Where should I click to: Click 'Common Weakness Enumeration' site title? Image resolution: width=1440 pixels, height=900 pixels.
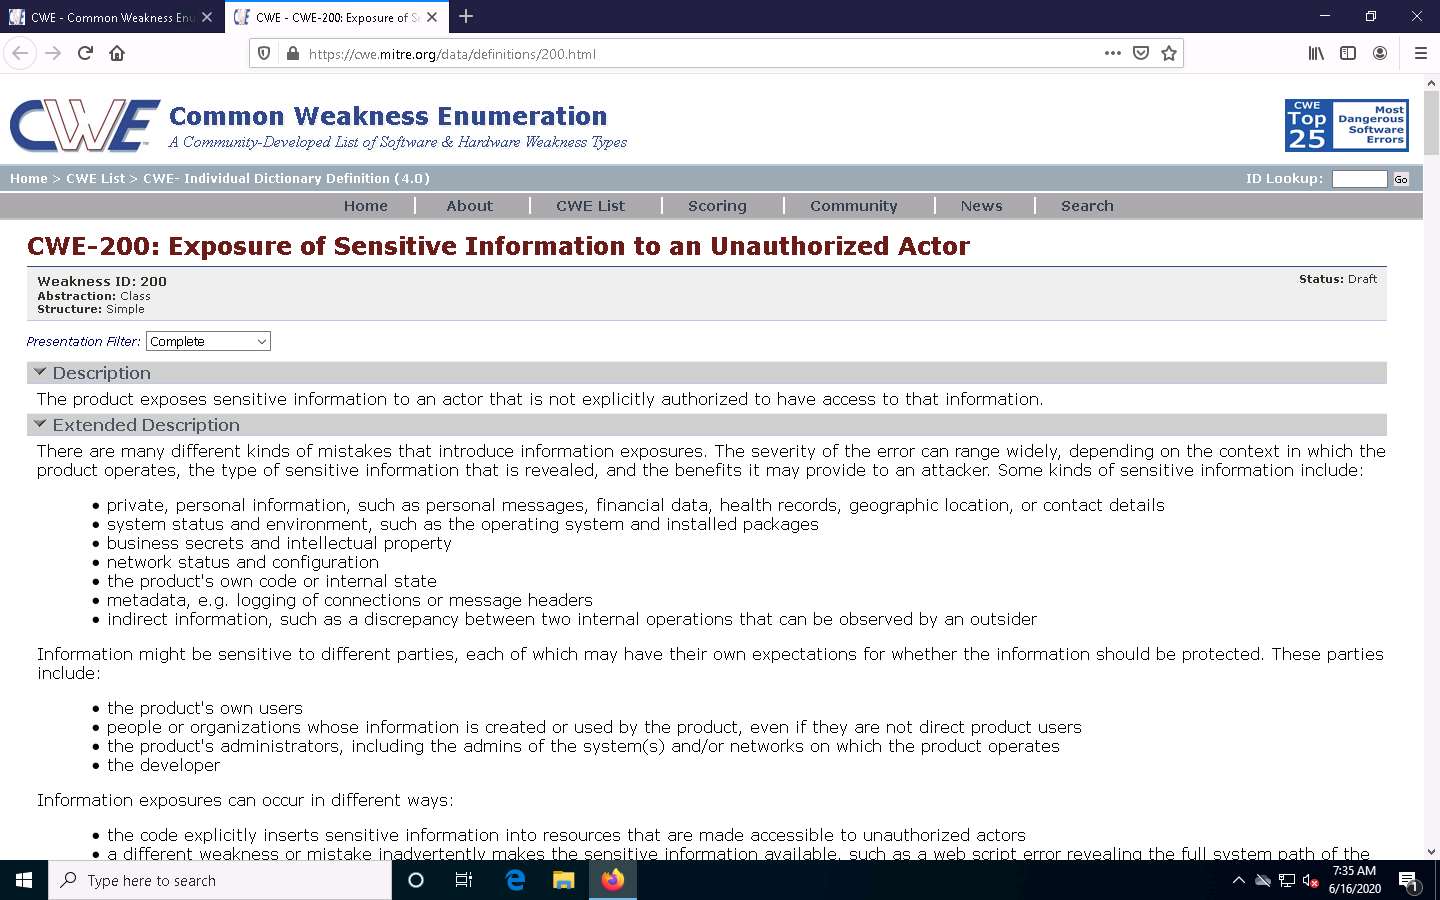388,116
